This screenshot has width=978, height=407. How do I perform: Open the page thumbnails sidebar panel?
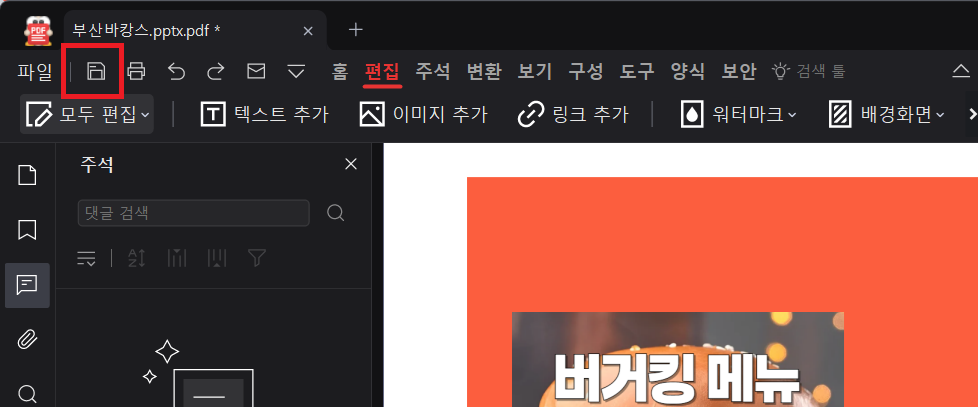(27, 176)
